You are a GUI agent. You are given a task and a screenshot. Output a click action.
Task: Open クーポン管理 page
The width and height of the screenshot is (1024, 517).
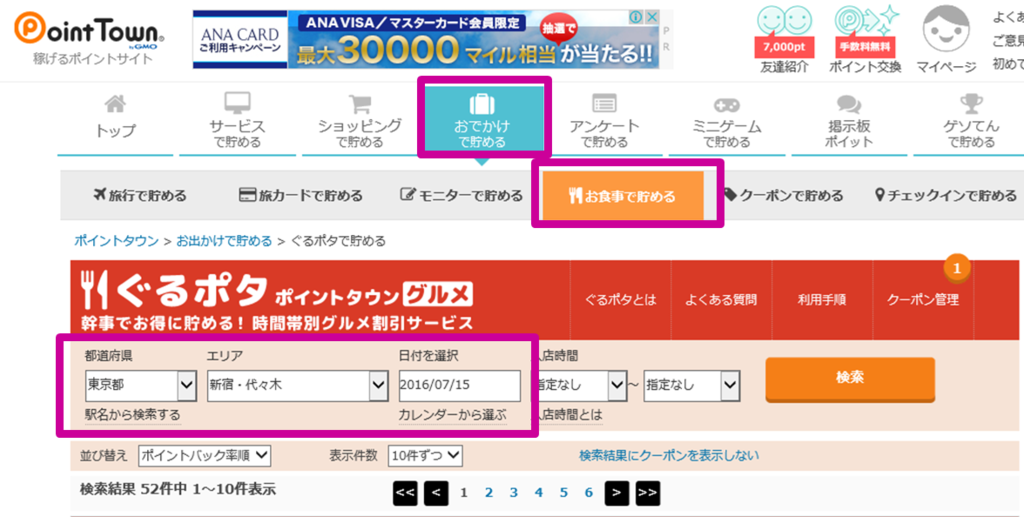(923, 300)
